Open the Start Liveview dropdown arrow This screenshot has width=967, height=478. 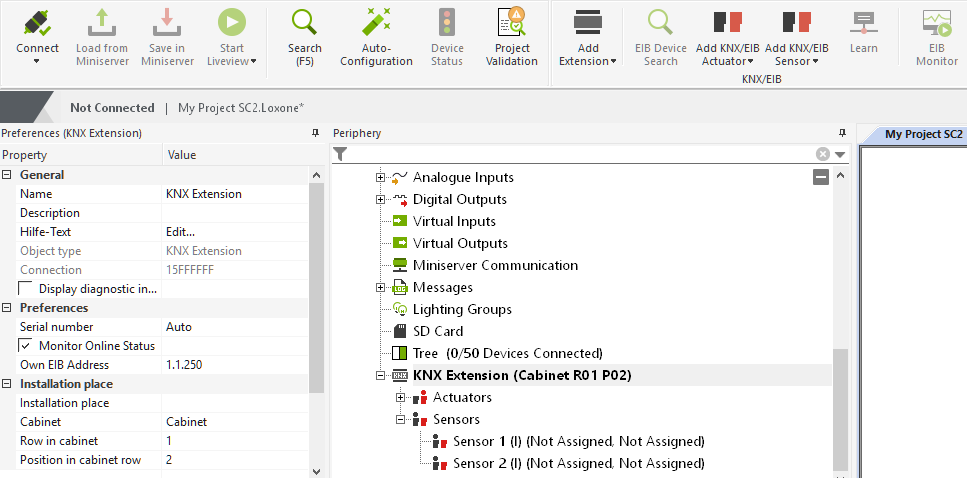tap(253, 61)
